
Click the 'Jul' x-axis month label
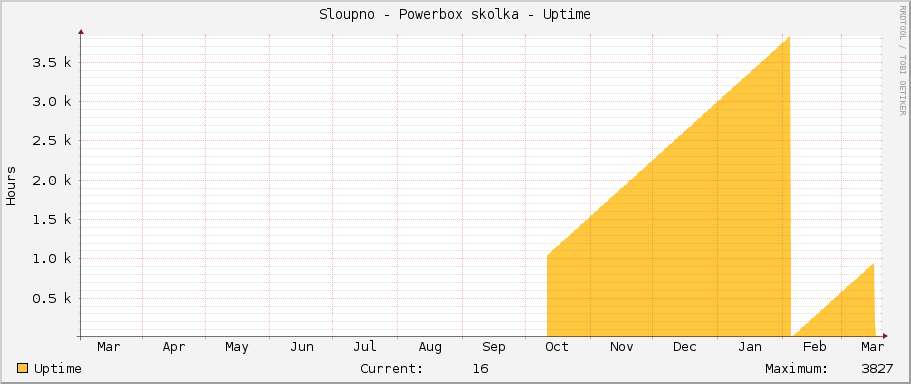[x=365, y=347]
